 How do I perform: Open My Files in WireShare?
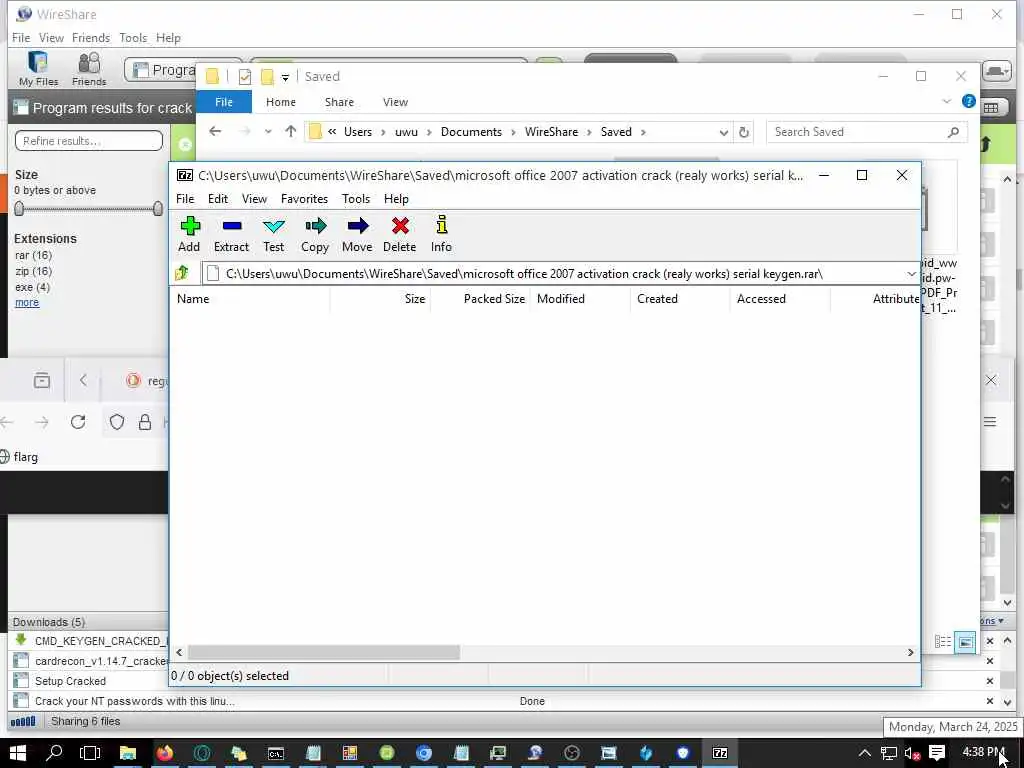pos(38,69)
